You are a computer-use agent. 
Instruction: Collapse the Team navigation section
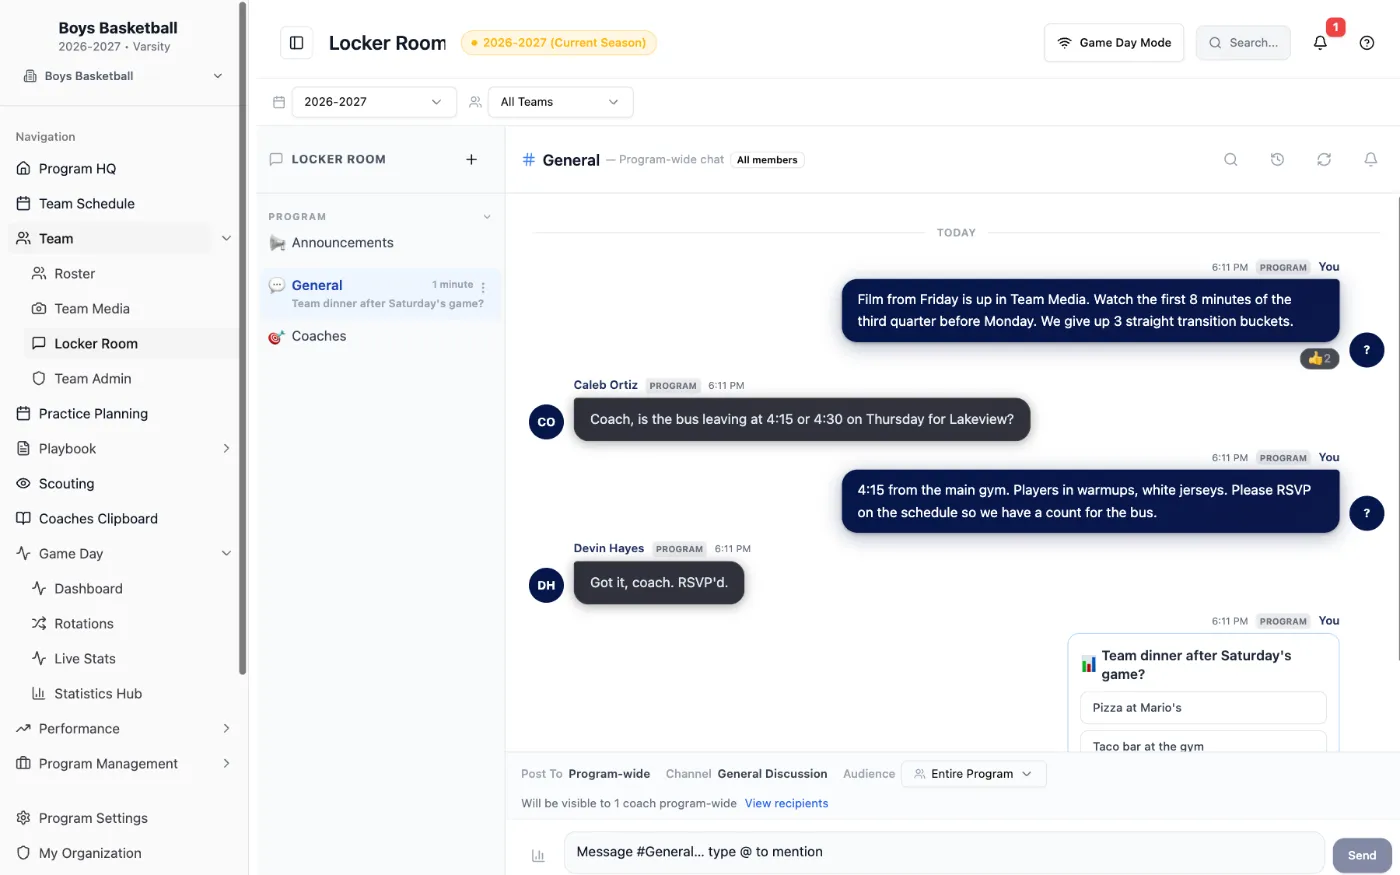tap(226, 238)
